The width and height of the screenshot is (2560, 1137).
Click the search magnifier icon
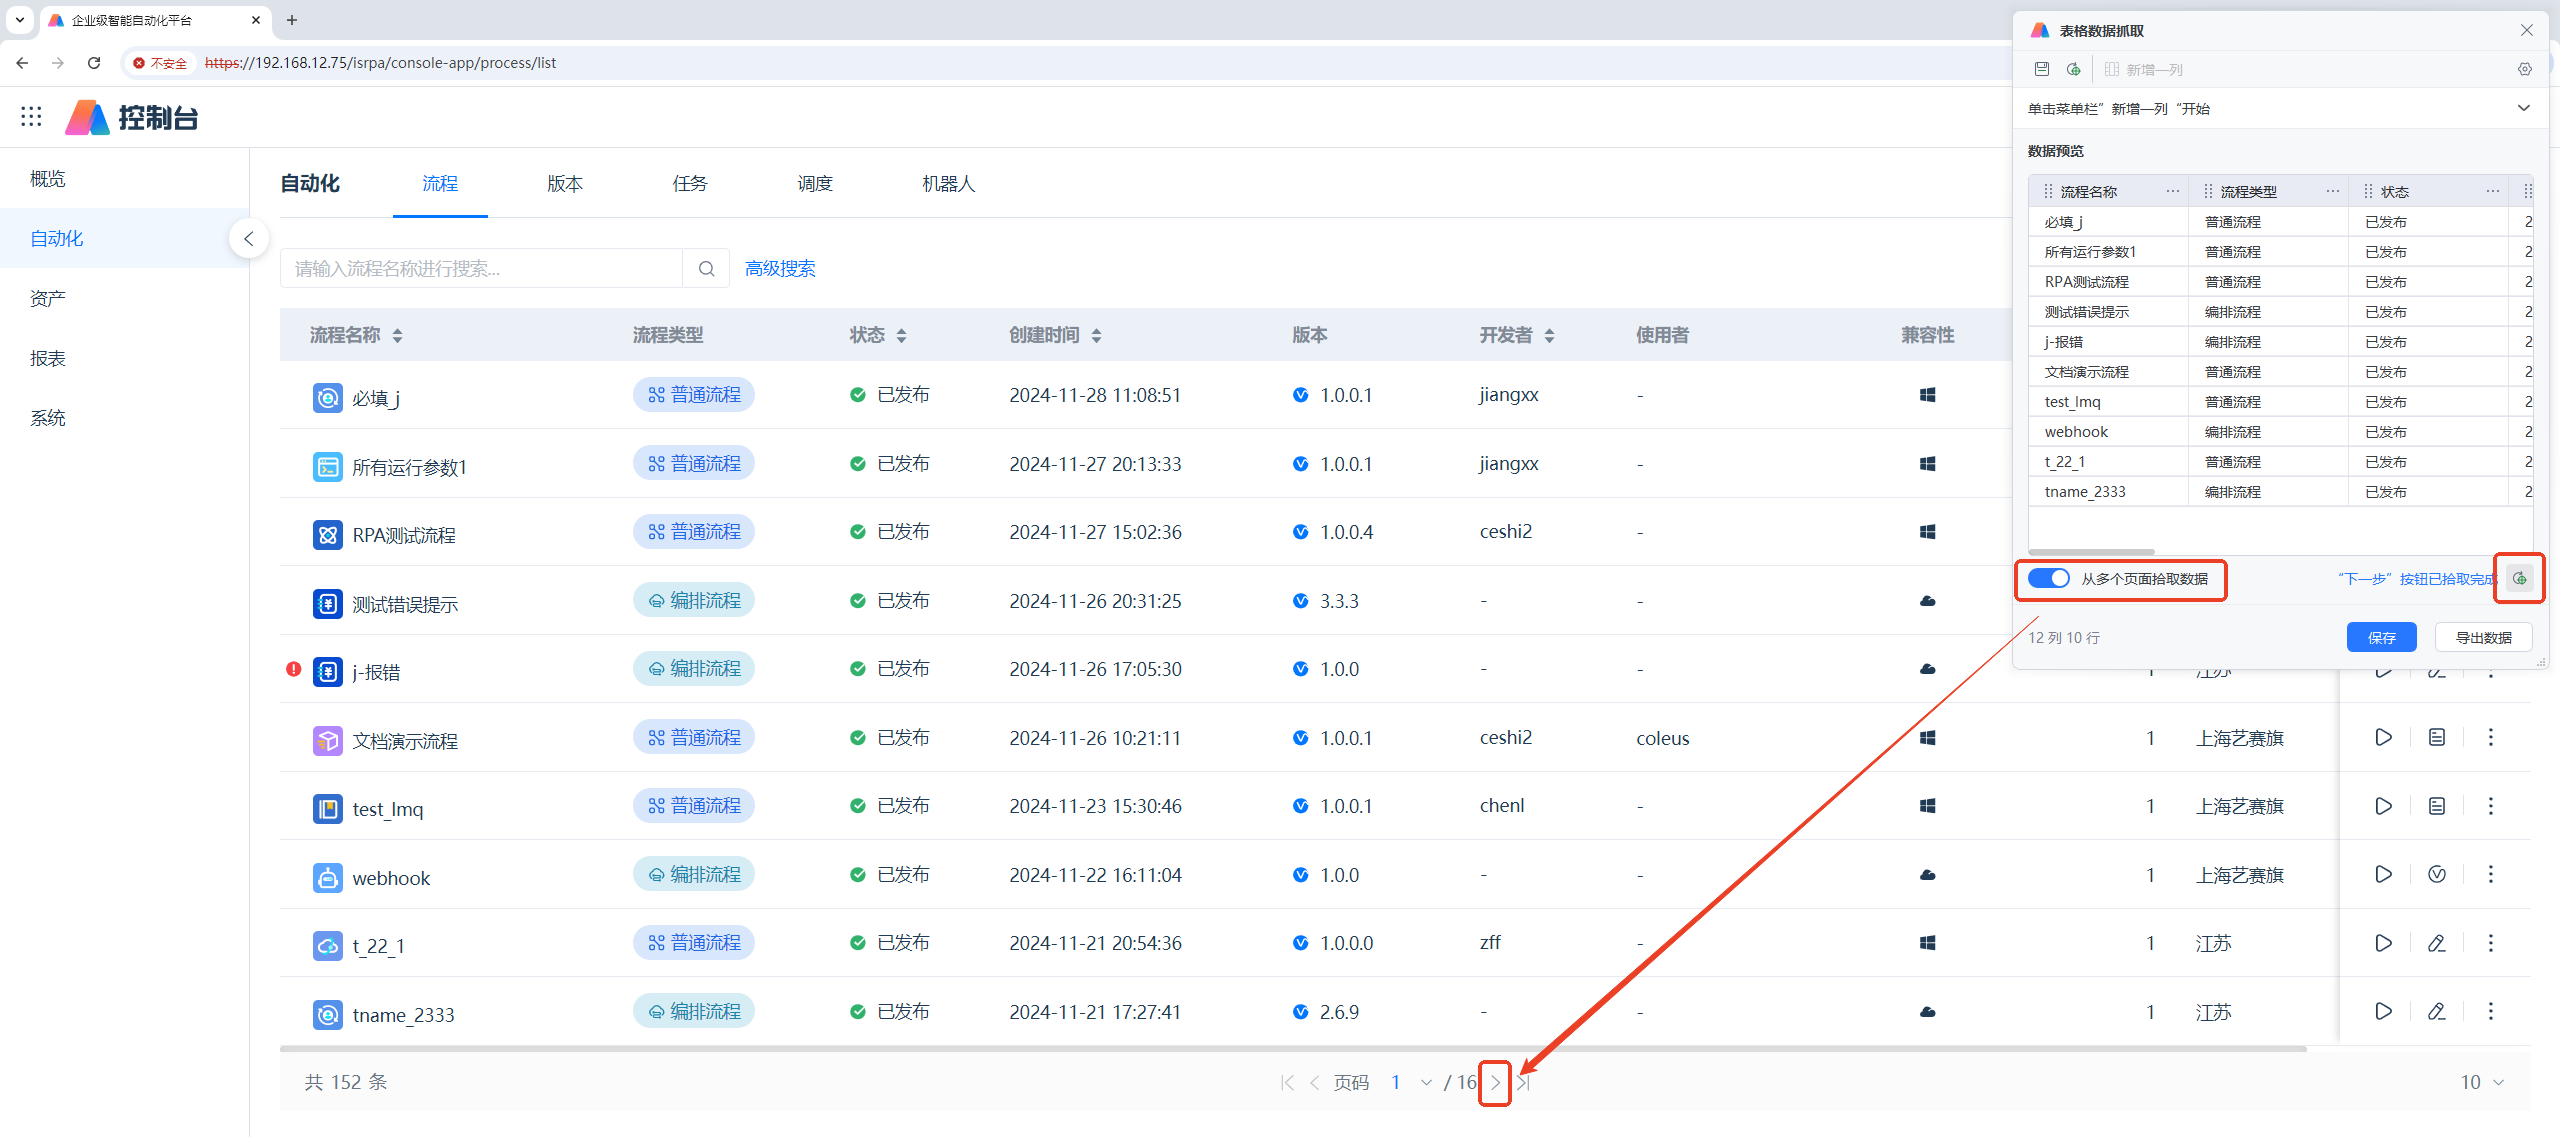coord(706,268)
